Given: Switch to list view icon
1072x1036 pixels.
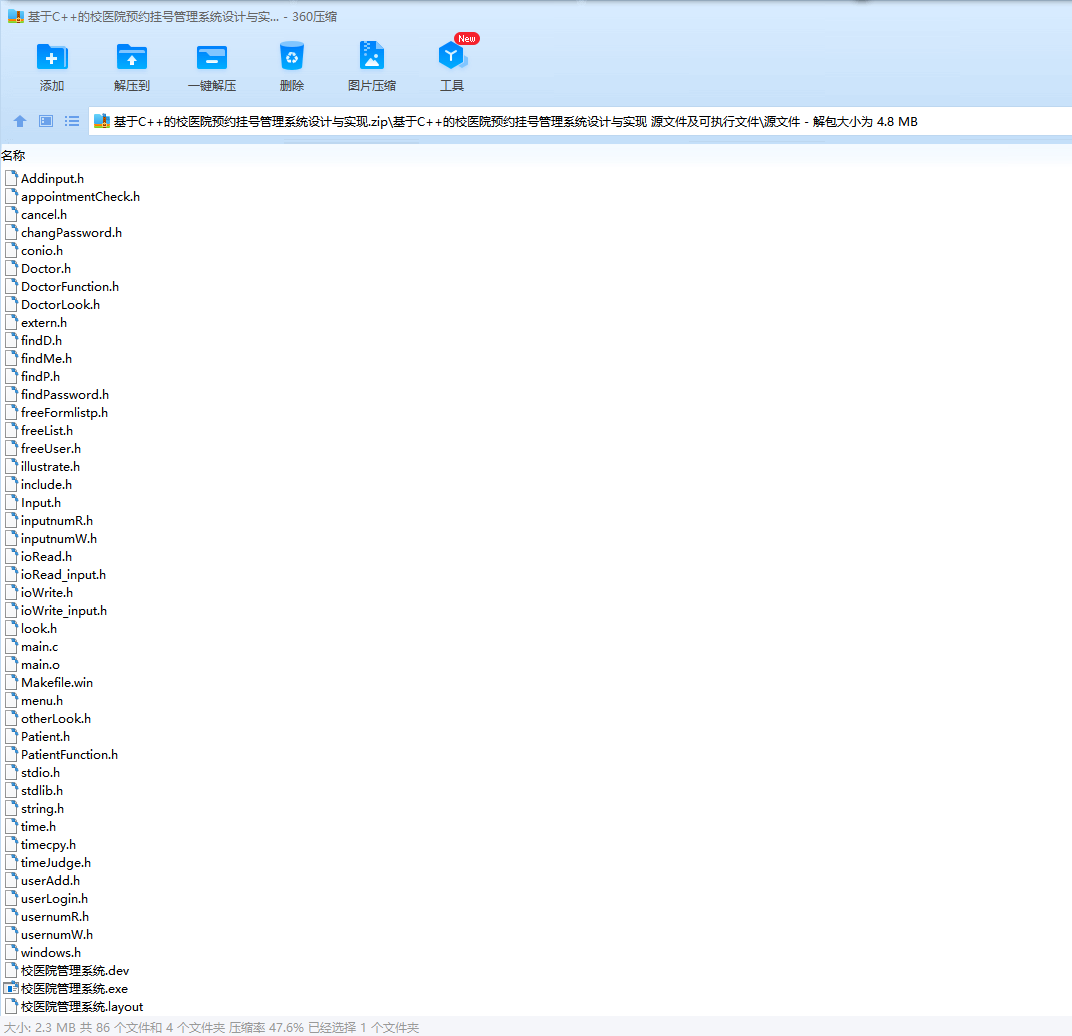Looking at the screenshot, I should tap(72, 121).
